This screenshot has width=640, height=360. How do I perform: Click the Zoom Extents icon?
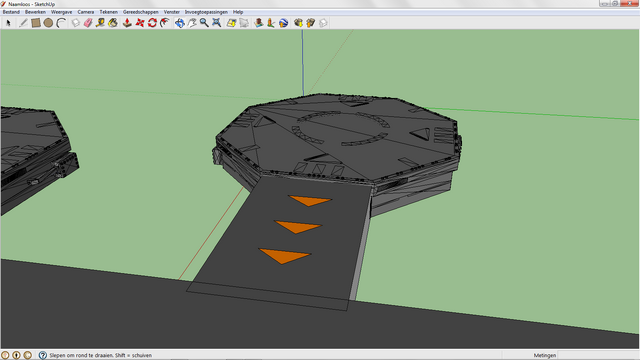[217, 23]
